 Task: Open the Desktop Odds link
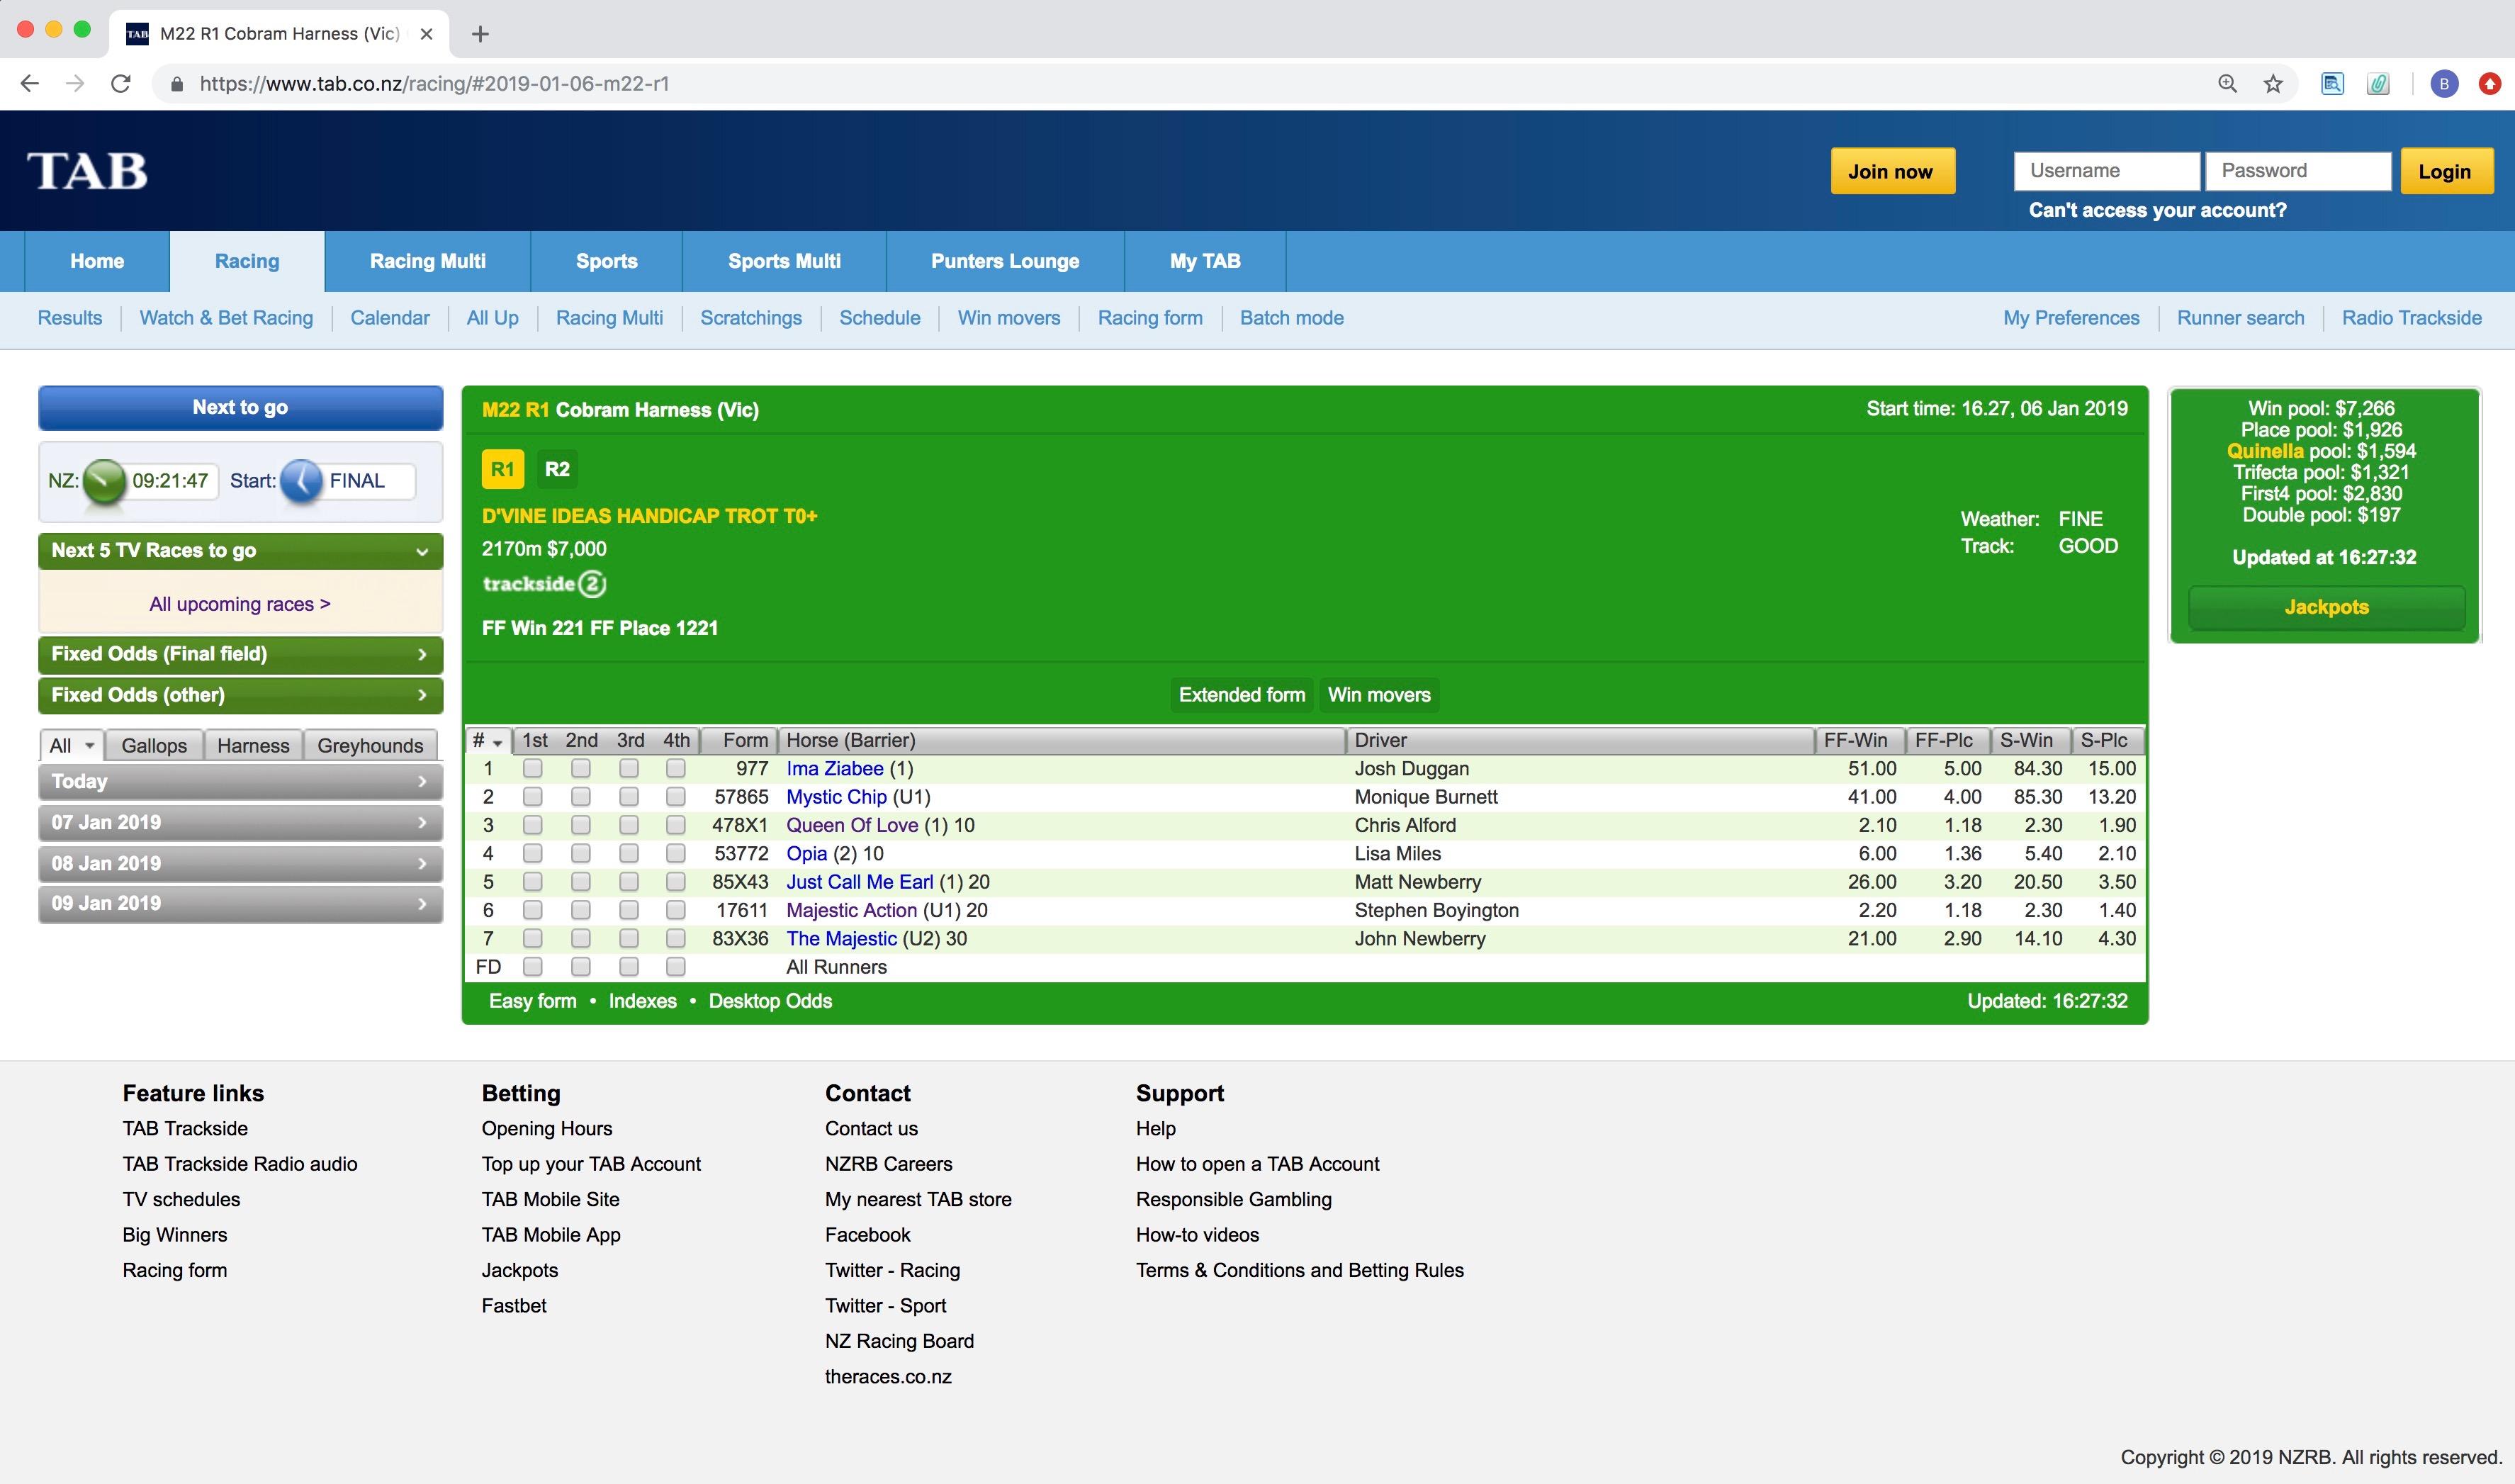[x=770, y=1001]
